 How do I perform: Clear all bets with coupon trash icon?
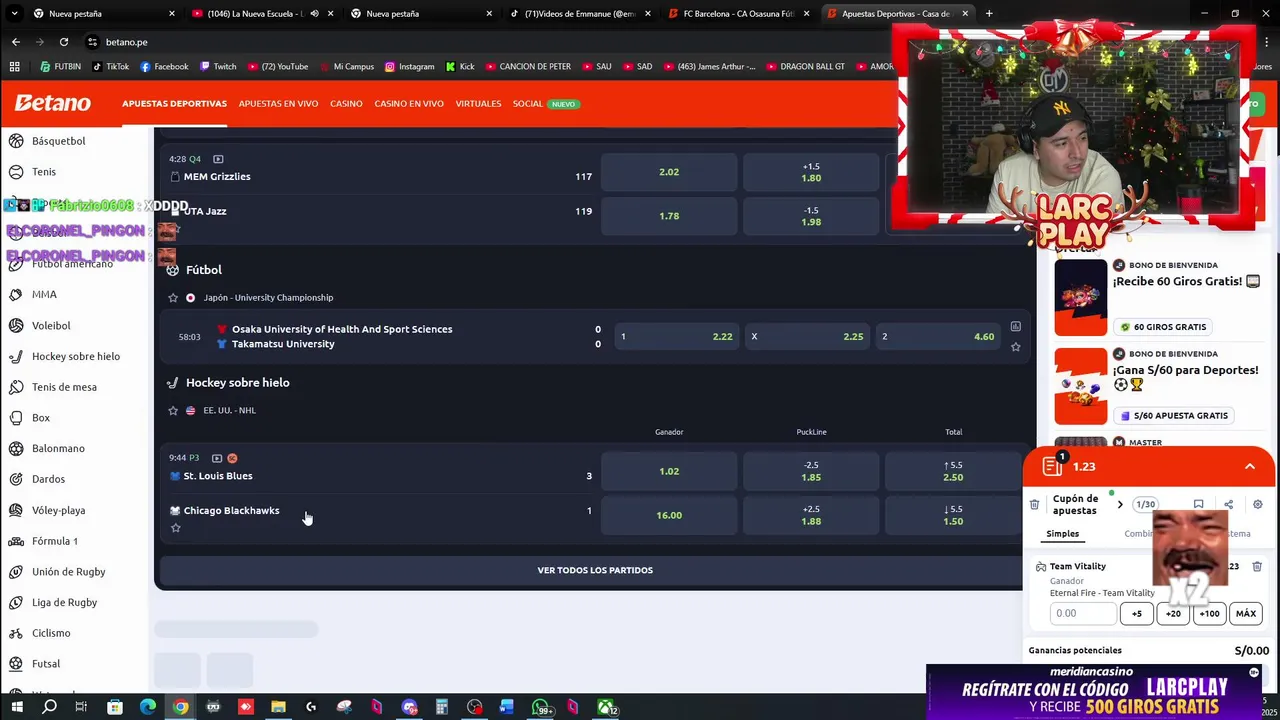coord(1034,505)
